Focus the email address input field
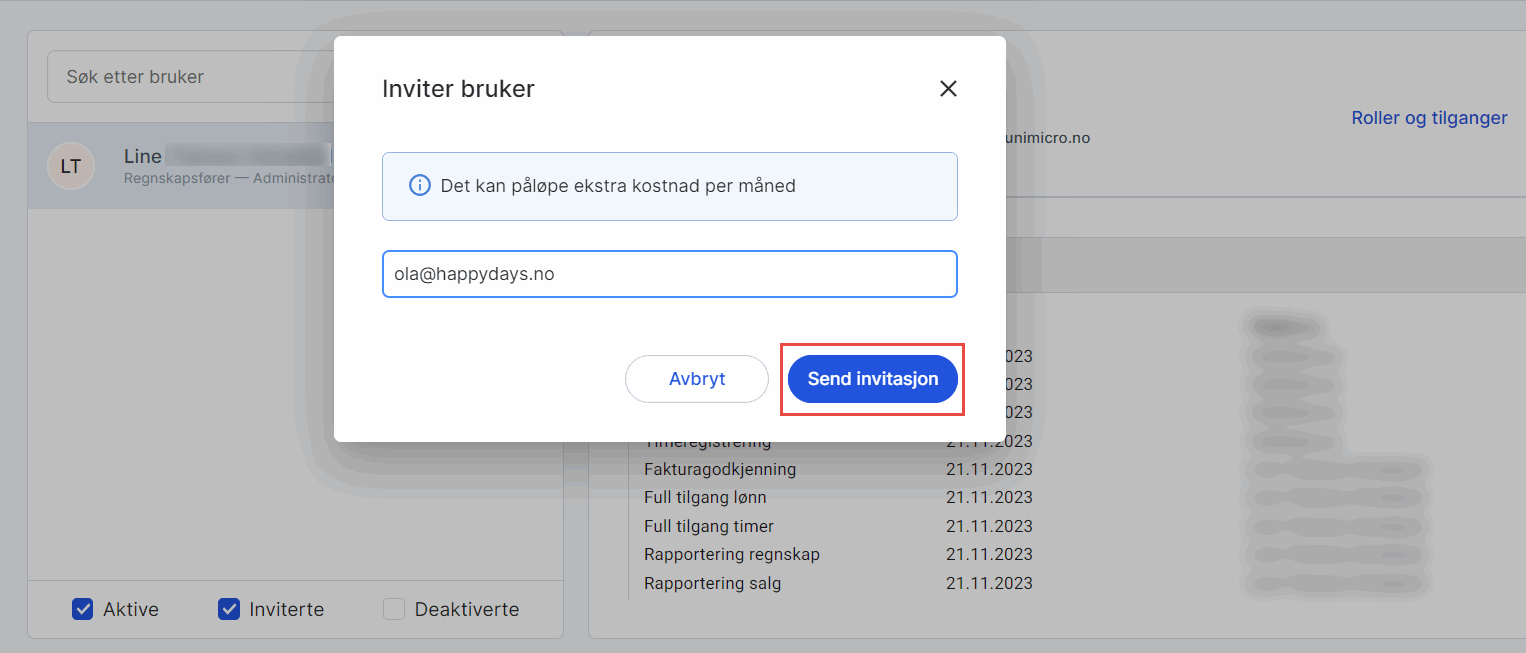 (669, 274)
